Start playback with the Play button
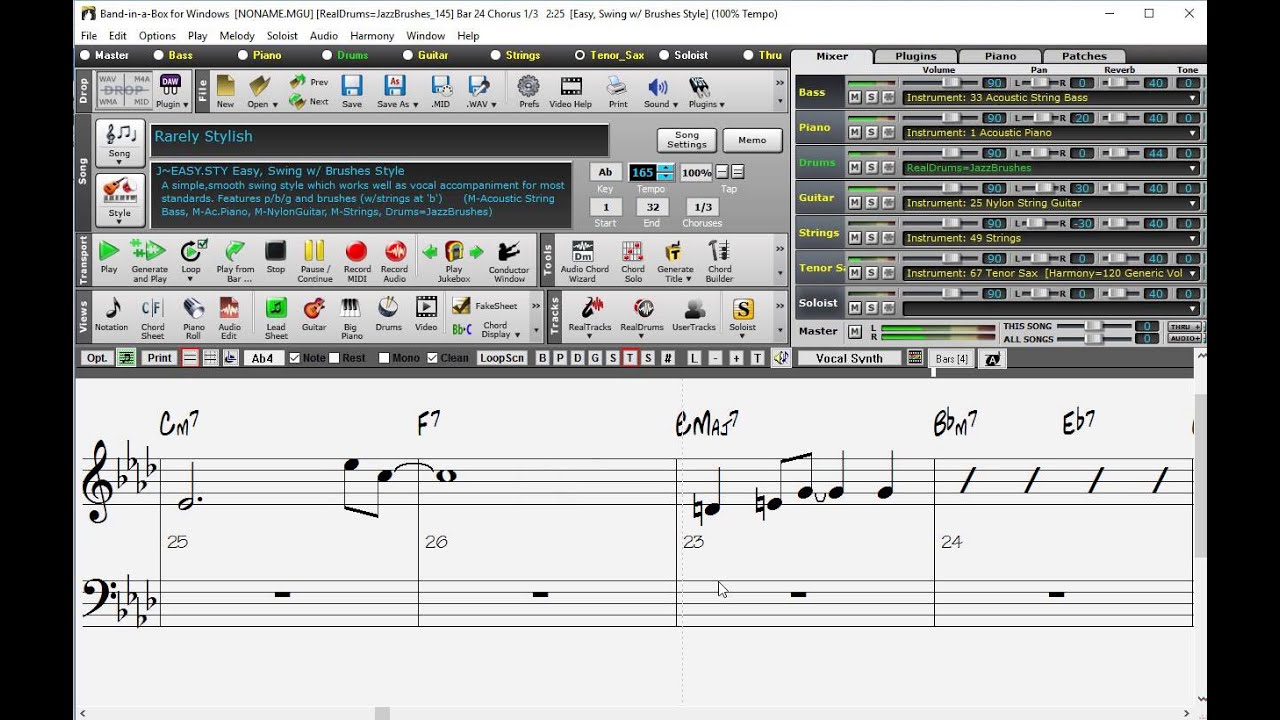 coord(109,257)
